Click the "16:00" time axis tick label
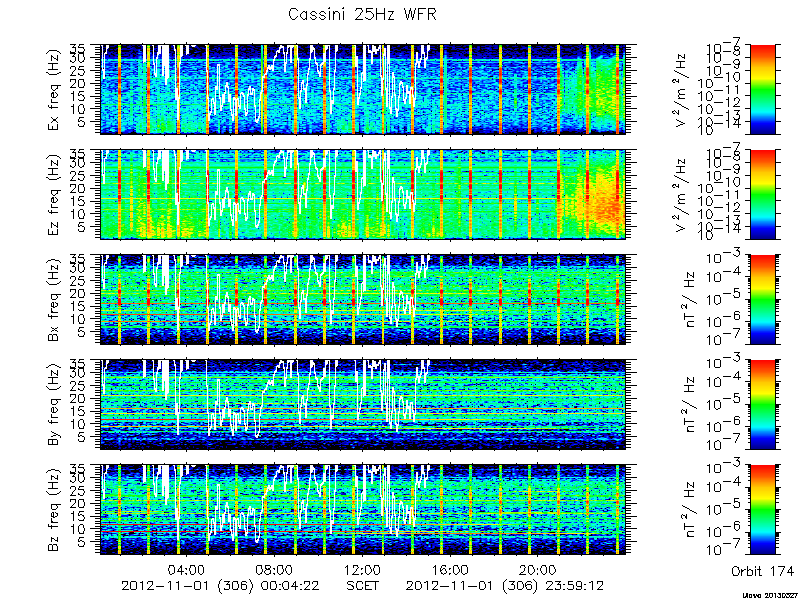 tap(451, 569)
